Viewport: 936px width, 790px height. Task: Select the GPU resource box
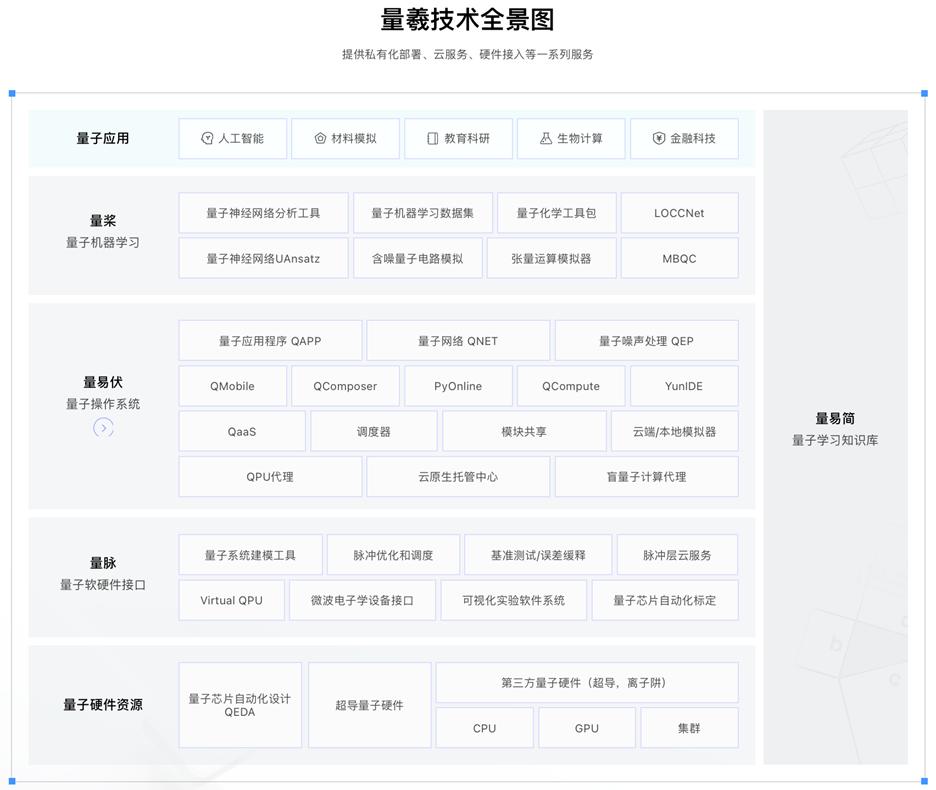[586, 727]
